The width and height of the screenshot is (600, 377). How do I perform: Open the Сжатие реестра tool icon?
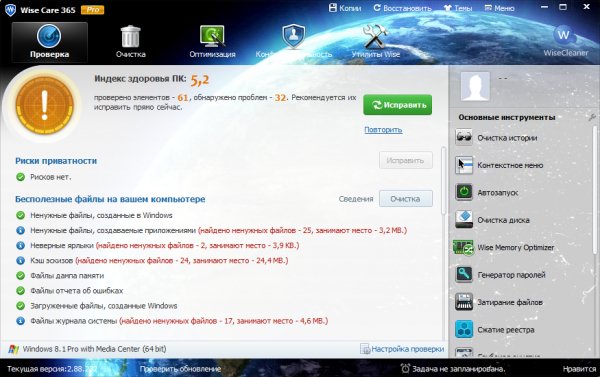[x=464, y=330]
